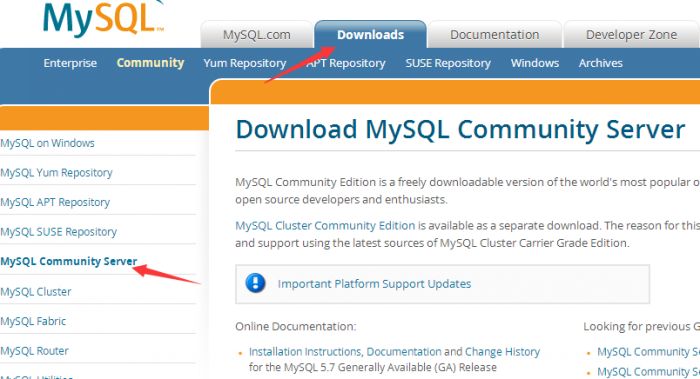Go to Enterprise in the blue navigation bar

tap(70, 63)
